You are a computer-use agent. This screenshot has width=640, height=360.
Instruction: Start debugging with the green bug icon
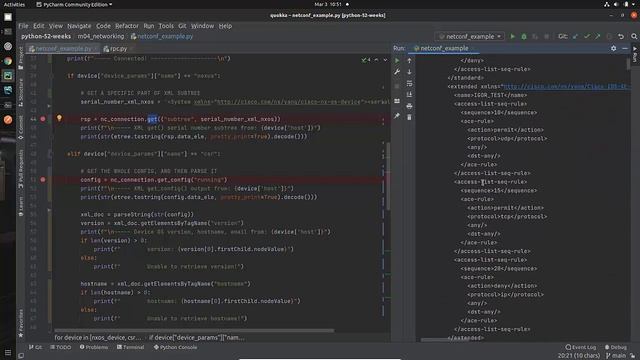[x=524, y=36]
